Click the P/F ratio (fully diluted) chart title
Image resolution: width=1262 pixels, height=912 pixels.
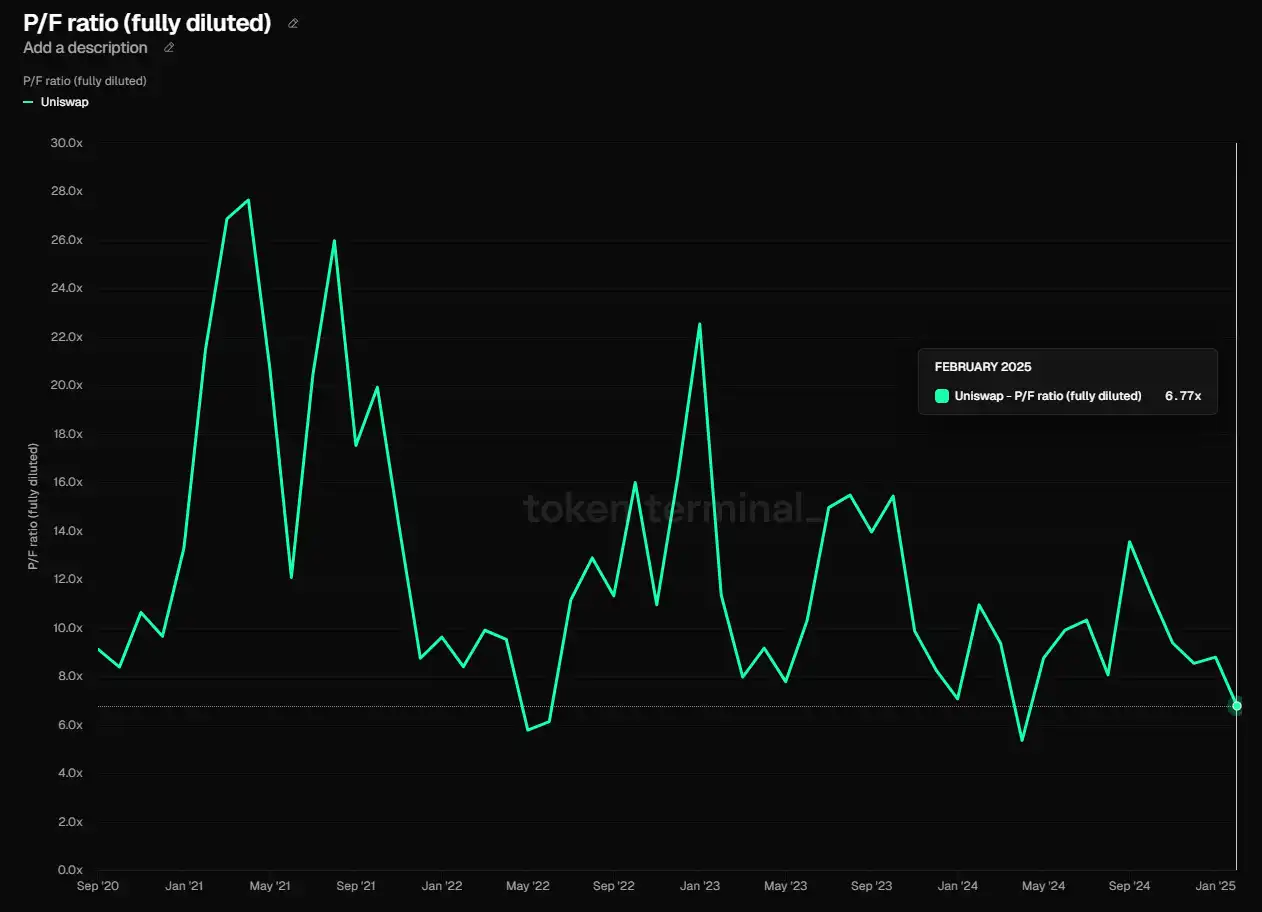point(147,23)
